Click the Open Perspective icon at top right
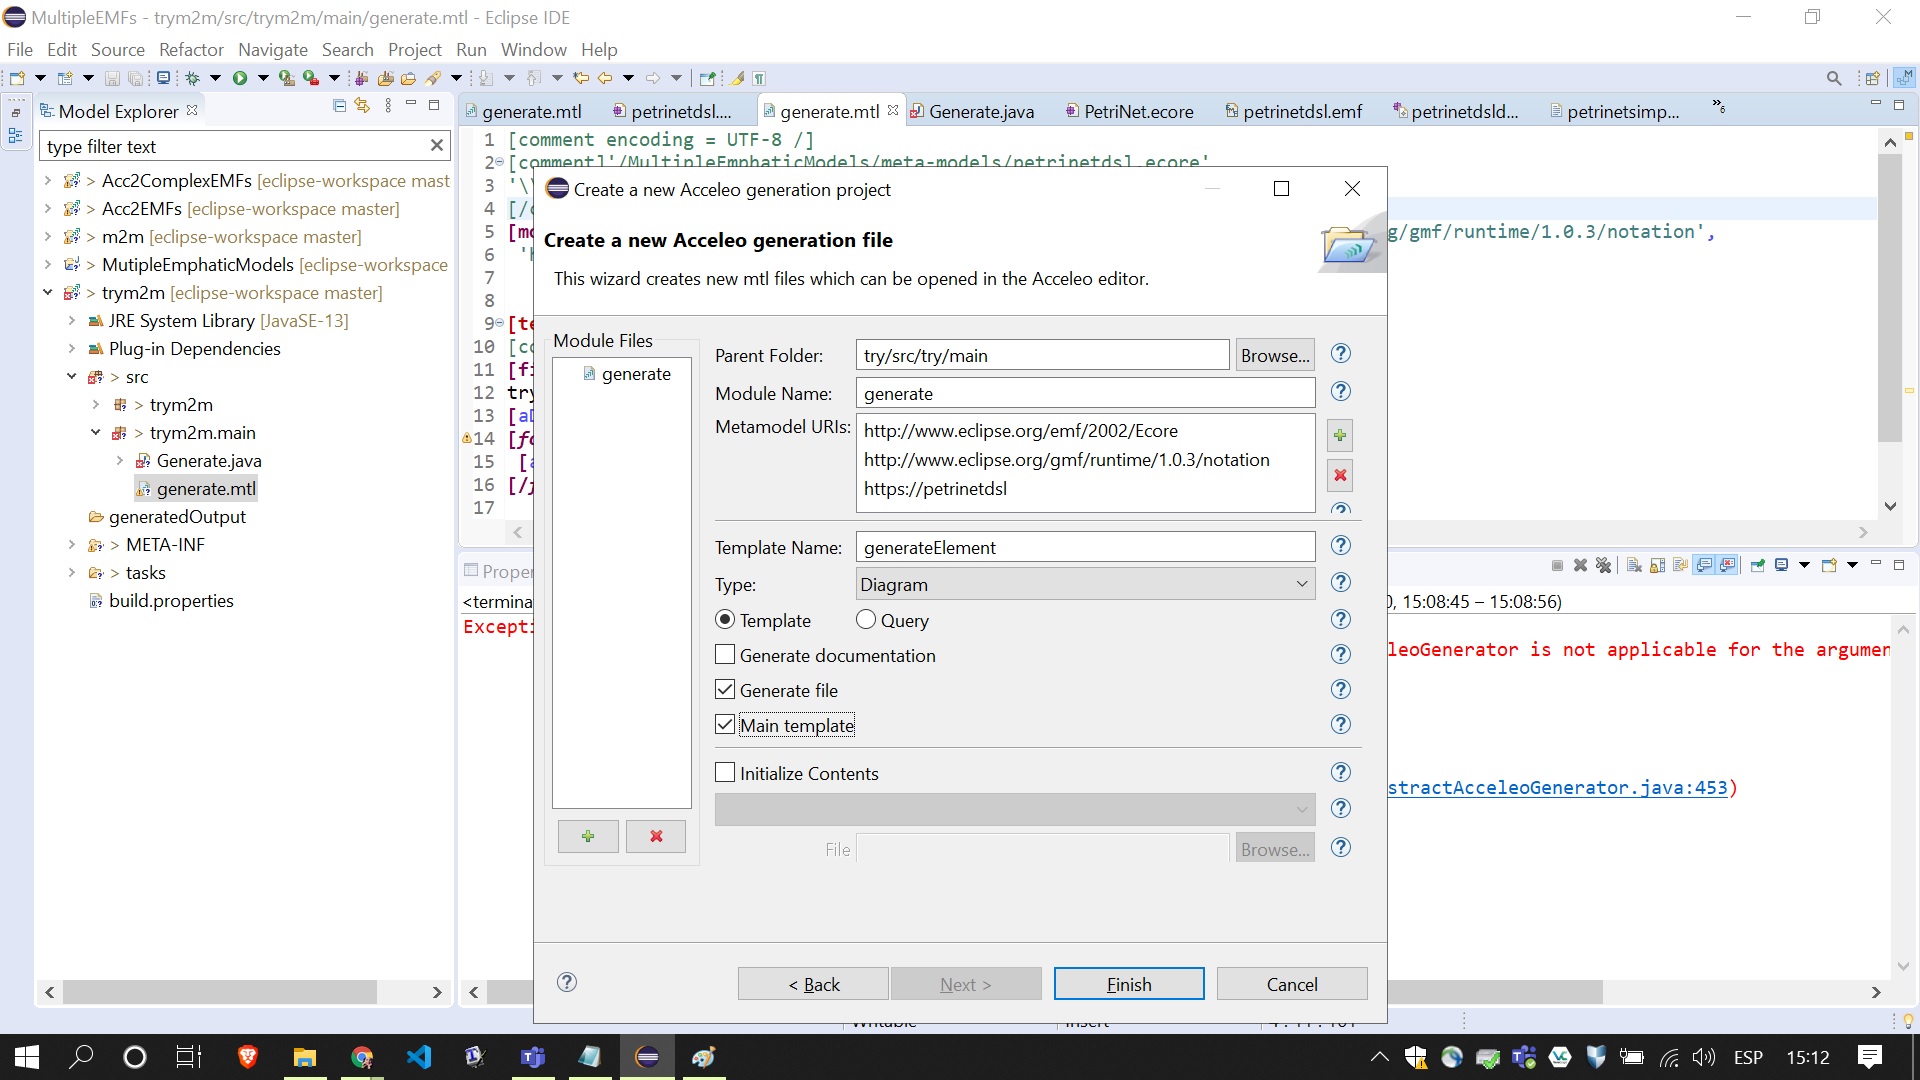Viewport: 1920px width, 1080px height. click(1872, 78)
